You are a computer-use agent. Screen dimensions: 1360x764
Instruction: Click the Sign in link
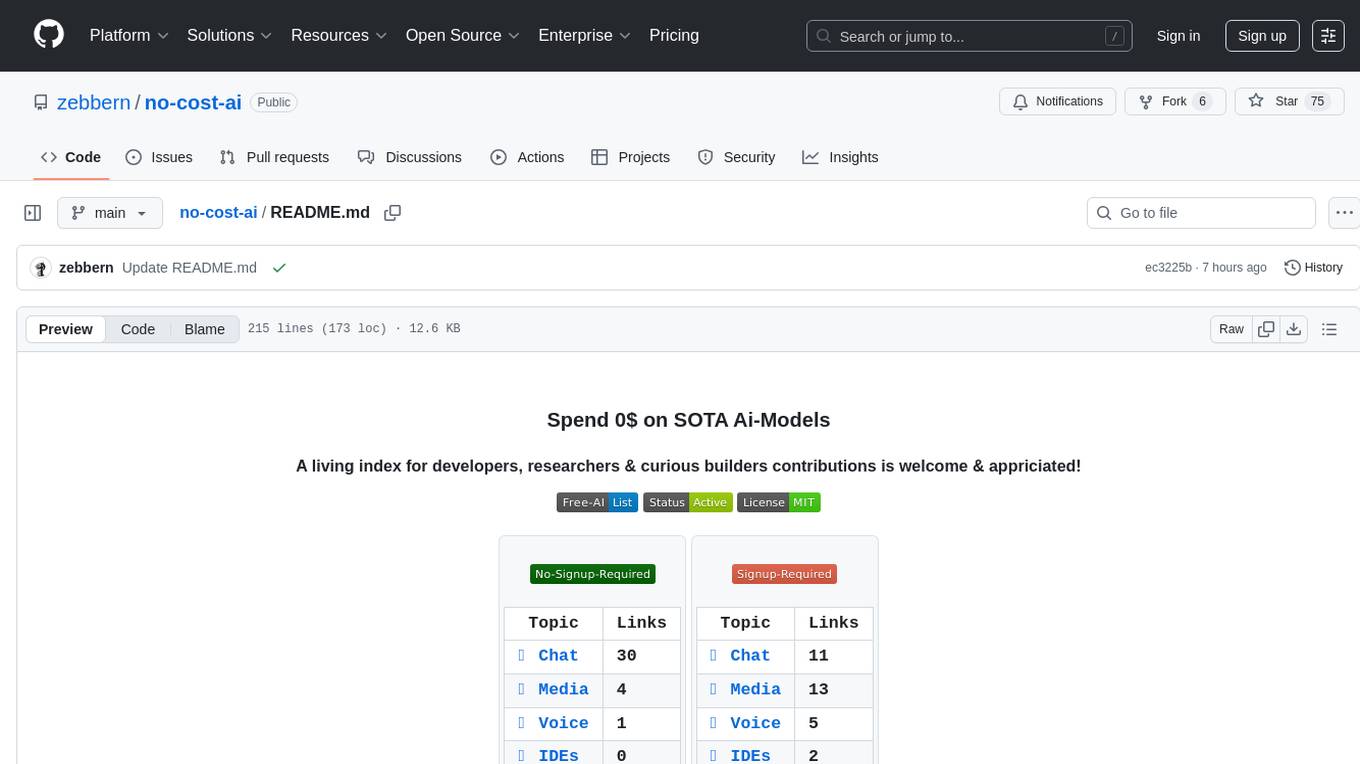point(1178,35)
